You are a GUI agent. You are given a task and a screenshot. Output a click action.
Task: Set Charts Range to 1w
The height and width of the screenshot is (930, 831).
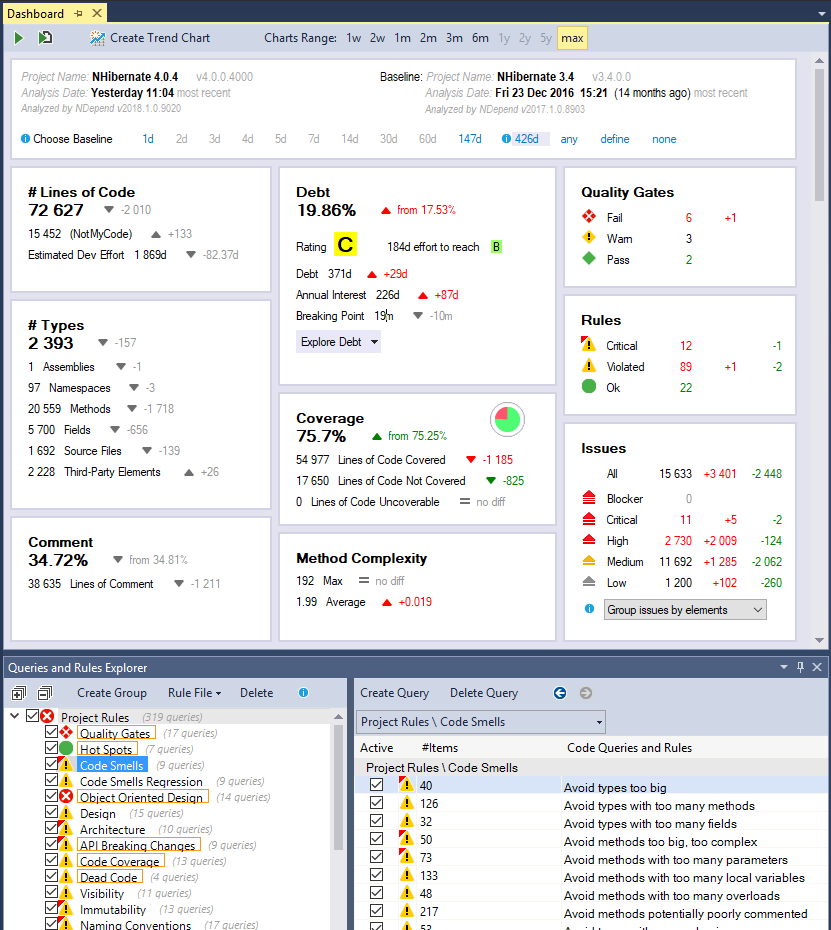click(354, 38)
